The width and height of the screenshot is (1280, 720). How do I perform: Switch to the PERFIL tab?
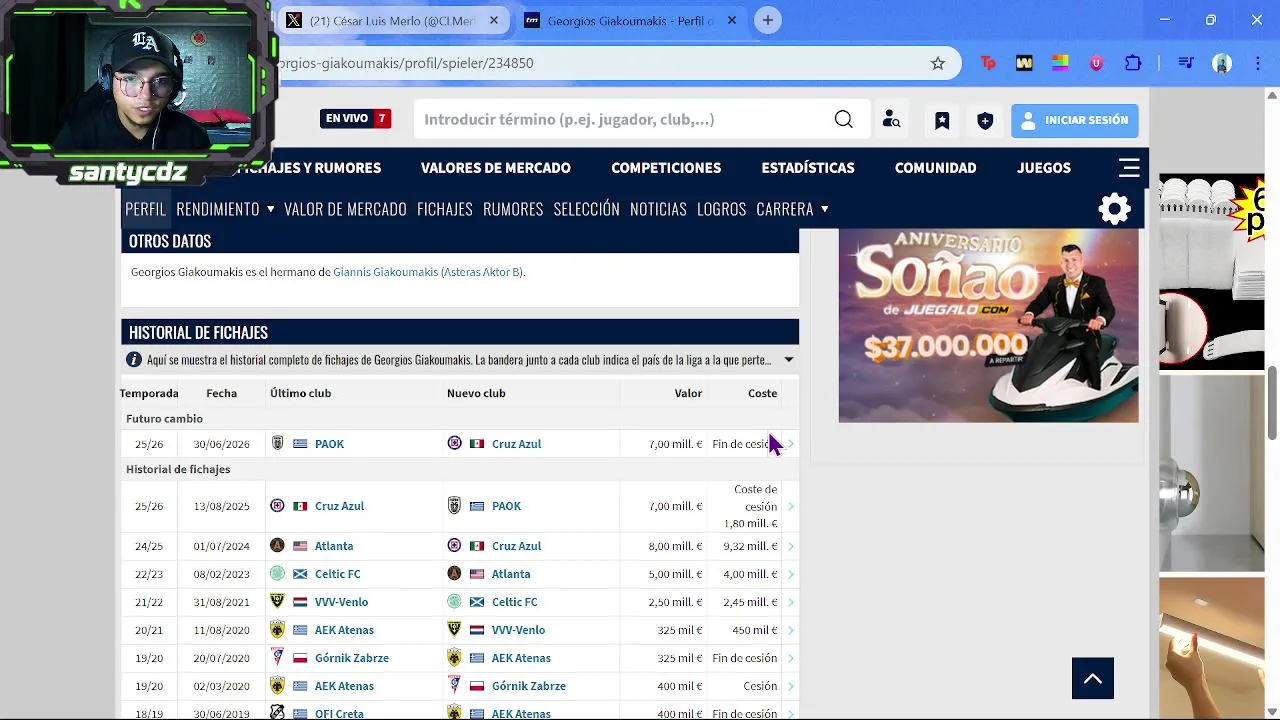click(x=145, y=209)
